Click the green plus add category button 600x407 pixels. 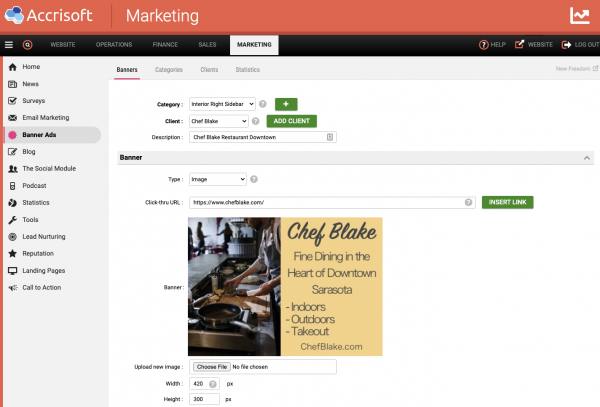pos(286,104)
